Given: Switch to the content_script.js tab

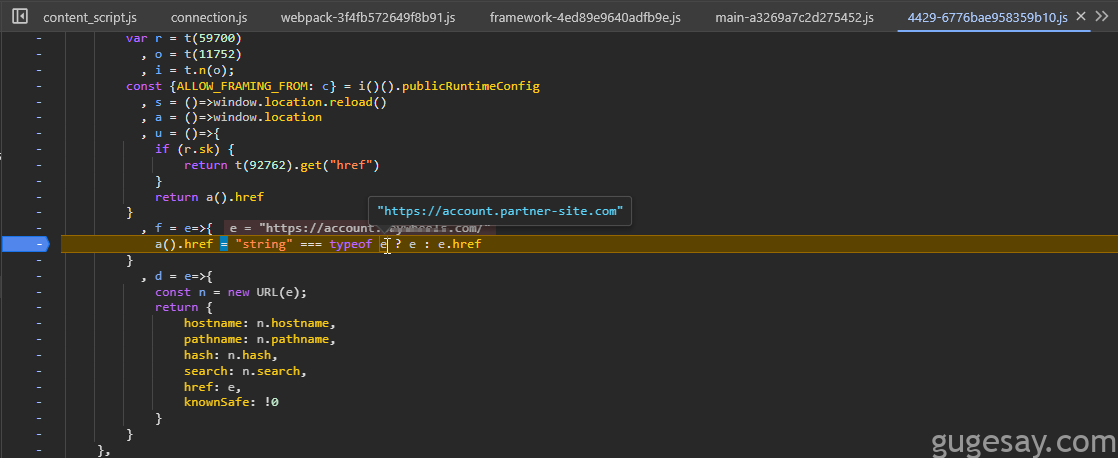Looking at the screenshot, I should pos(90,17).
